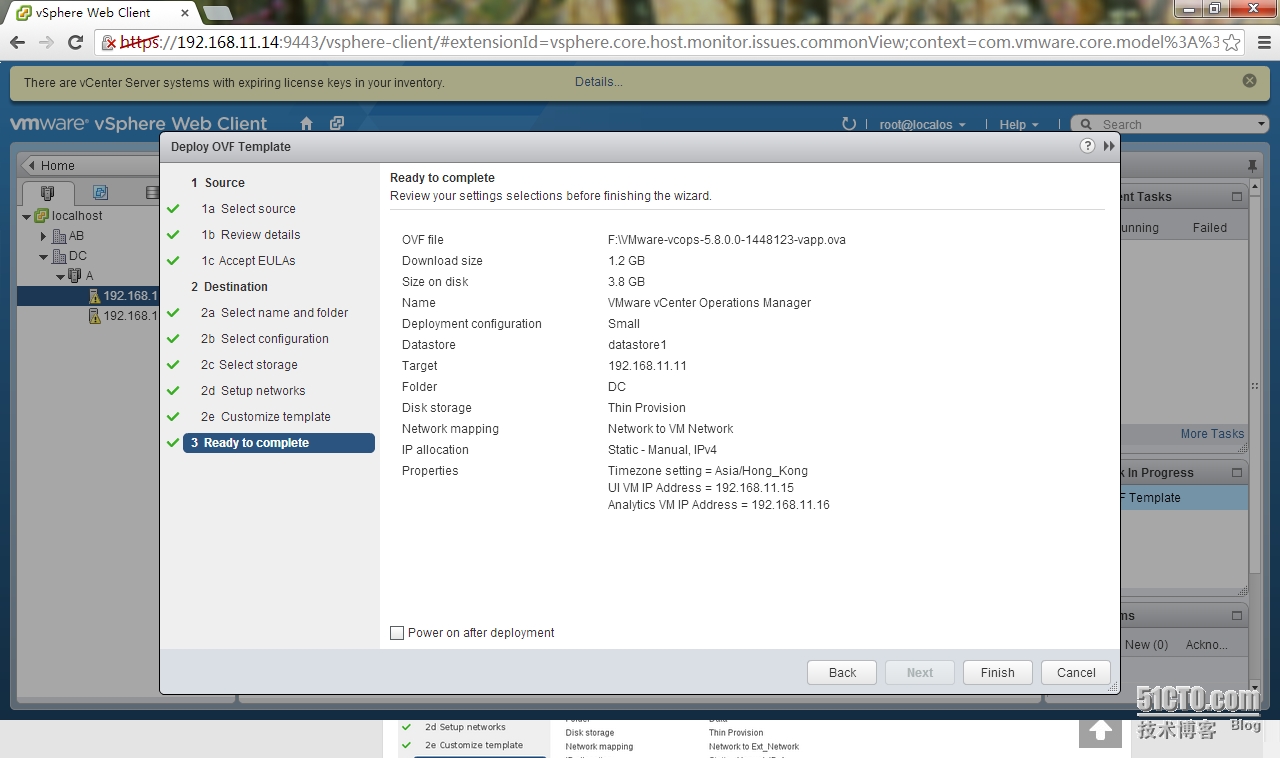Click Back button in wizard
This screenshot has width=1280, height=758.
click(x=842, y=673)
